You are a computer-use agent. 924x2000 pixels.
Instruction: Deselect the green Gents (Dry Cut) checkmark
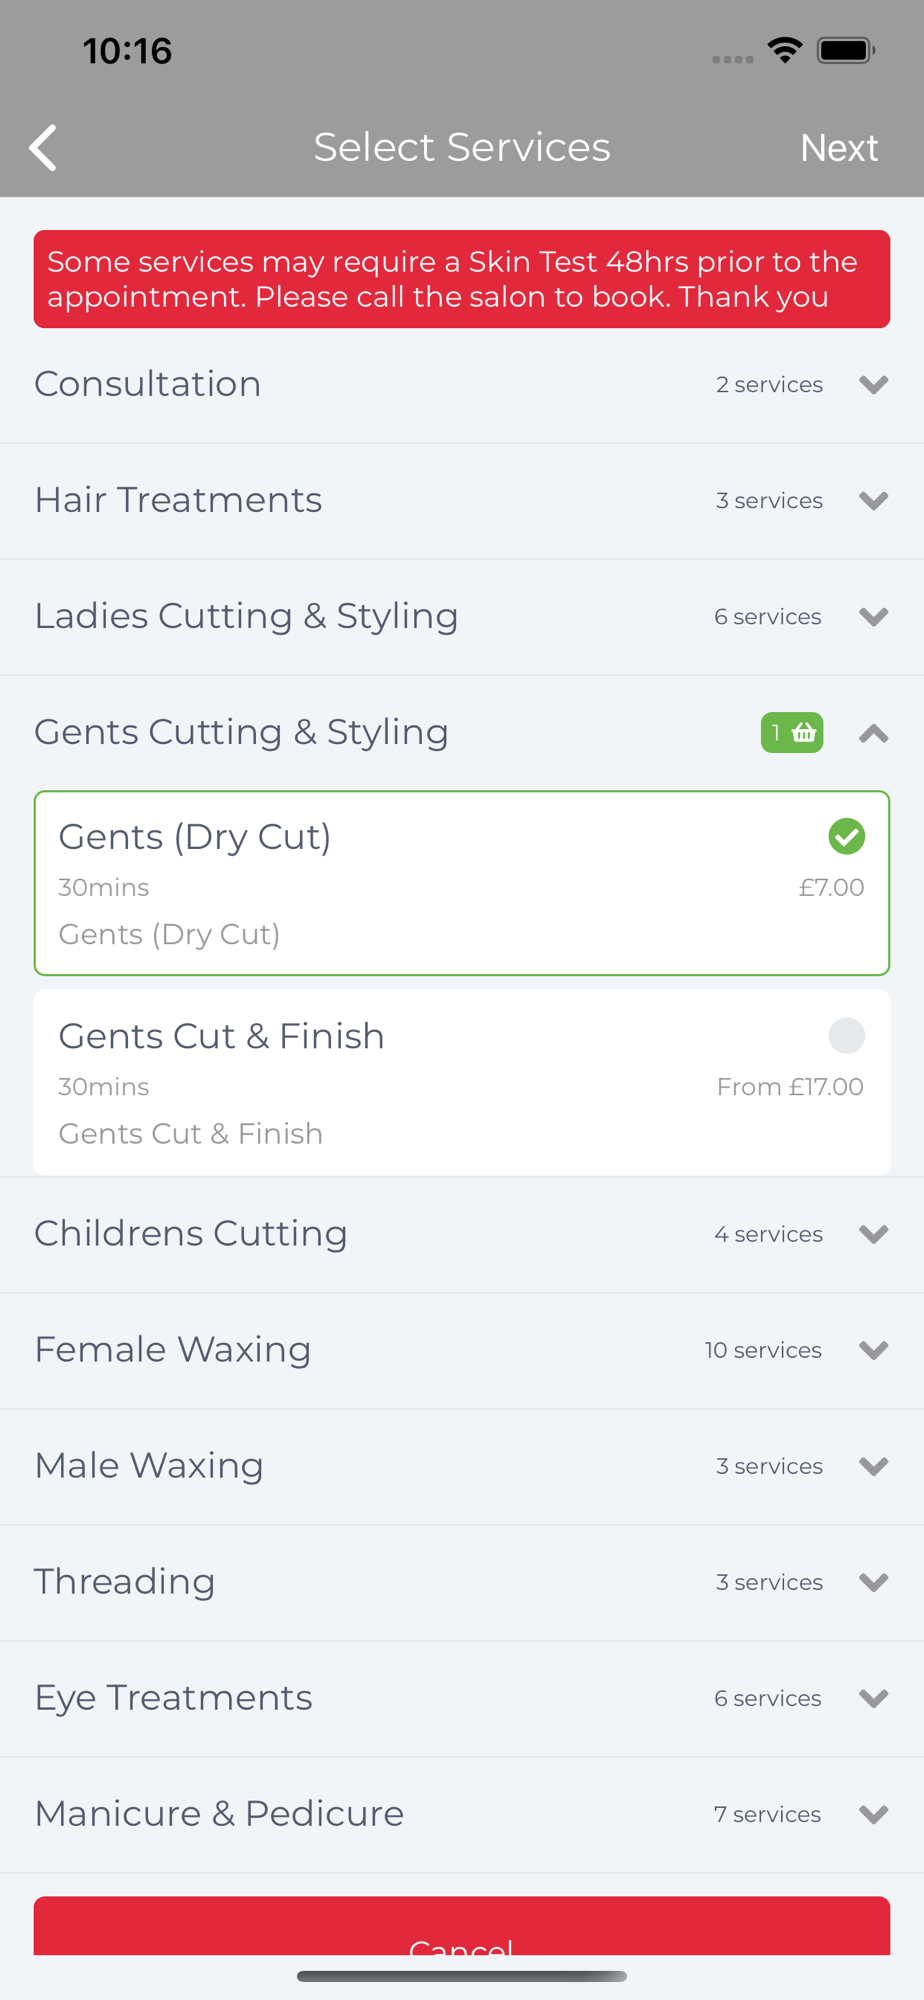pos(847,837)
